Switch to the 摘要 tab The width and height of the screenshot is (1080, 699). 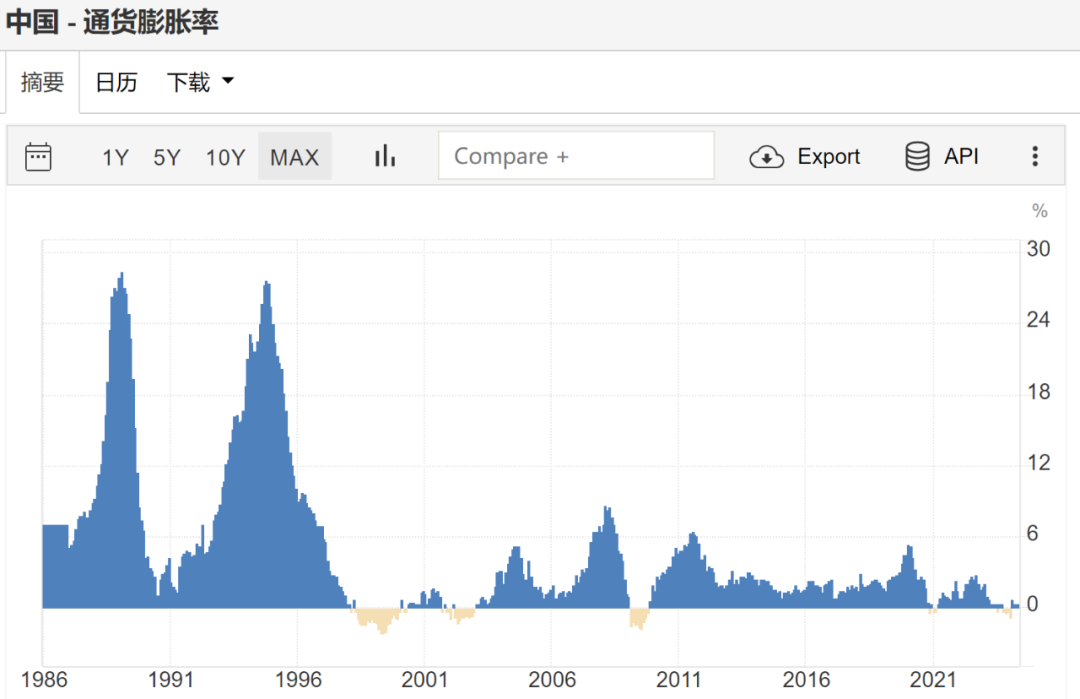pos(43,83)
